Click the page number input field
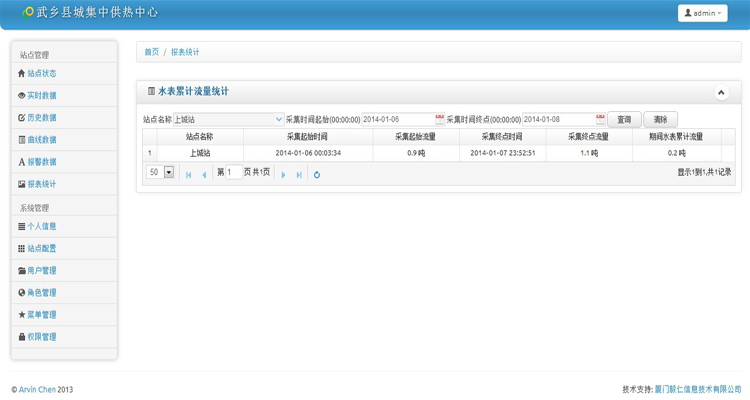 [234, 172]
